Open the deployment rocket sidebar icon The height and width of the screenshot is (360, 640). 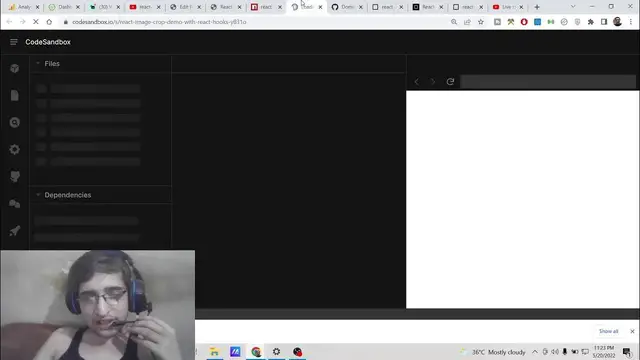15,230
